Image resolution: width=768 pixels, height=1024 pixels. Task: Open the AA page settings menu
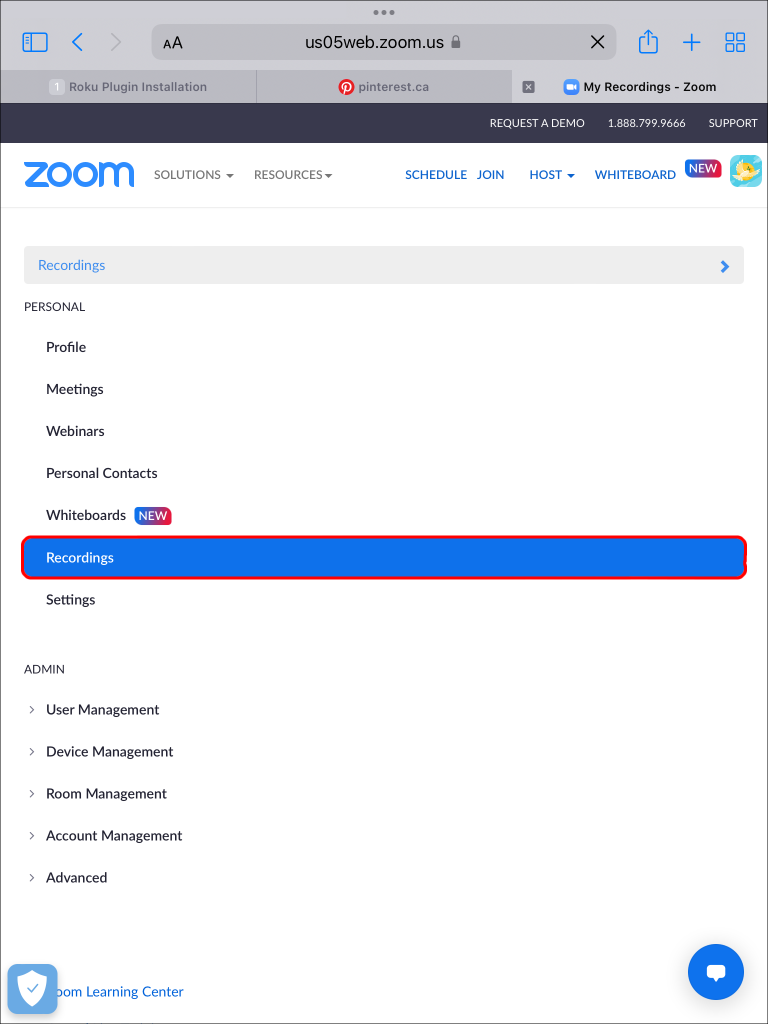(x=172, y=42)
